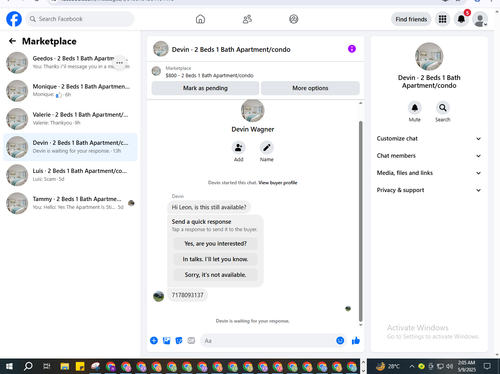Click the $800 Marketplace listing banner
This screenshot has width=500, height=374.
click(x=256, y=71)
